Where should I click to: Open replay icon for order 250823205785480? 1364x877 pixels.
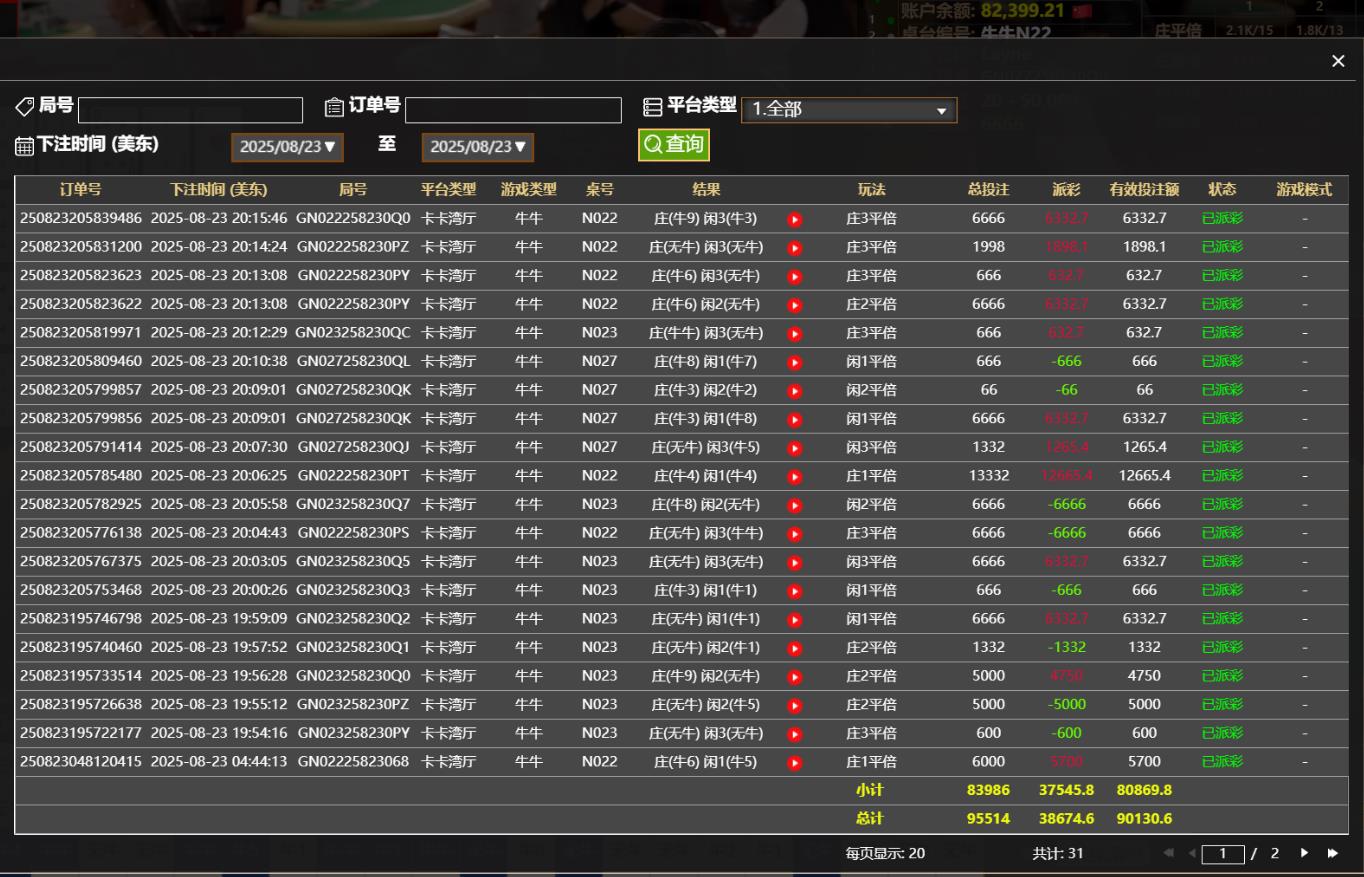pyautogui.click(x=795, y=476)
